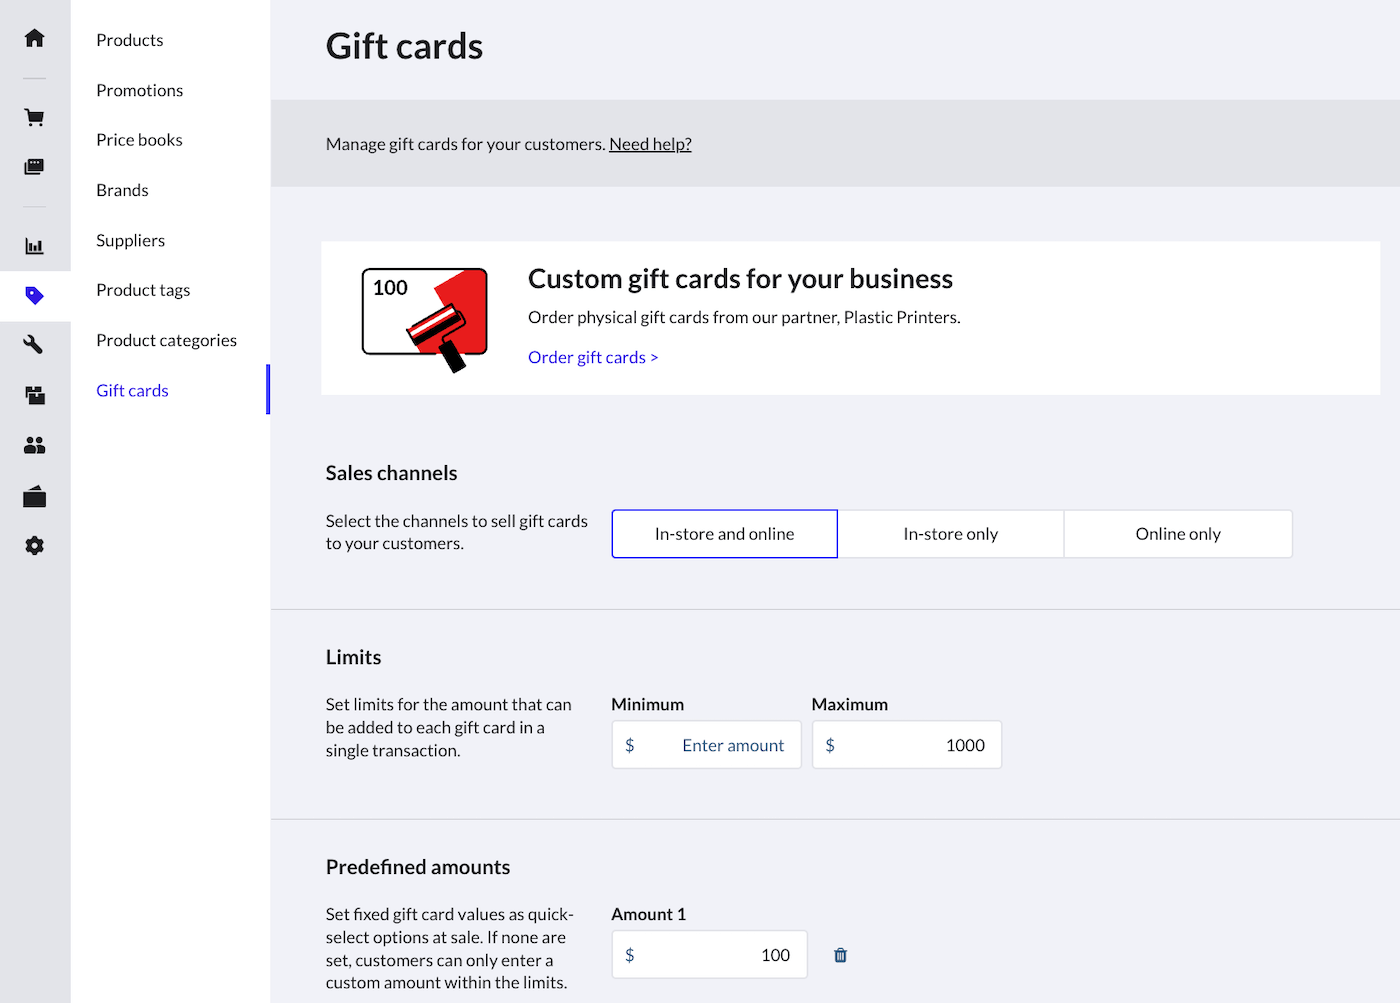Open the reporting bar chart icon
1400x1003 pixels.
35,246
